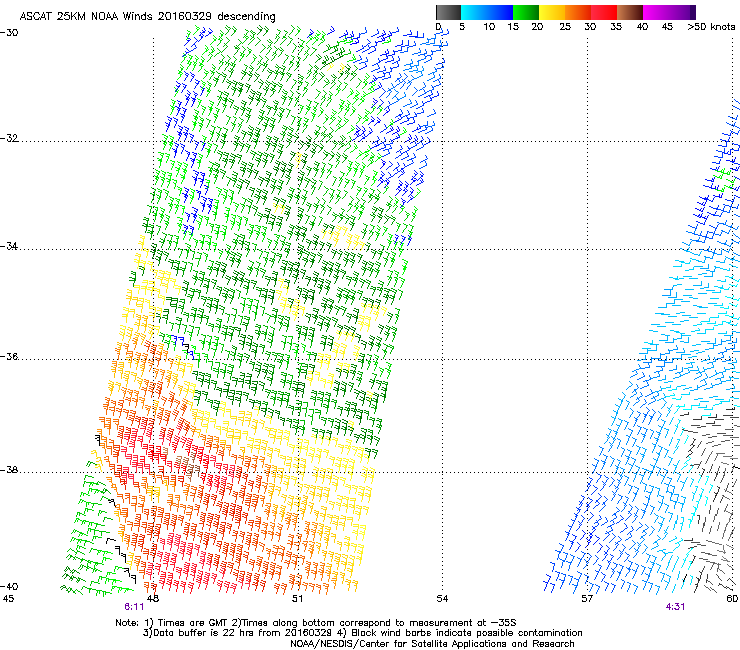Image resolution: width=740 pixels, height=650 pixels.
Task: Click the '-30' latitude label
Action: [9, 33]
